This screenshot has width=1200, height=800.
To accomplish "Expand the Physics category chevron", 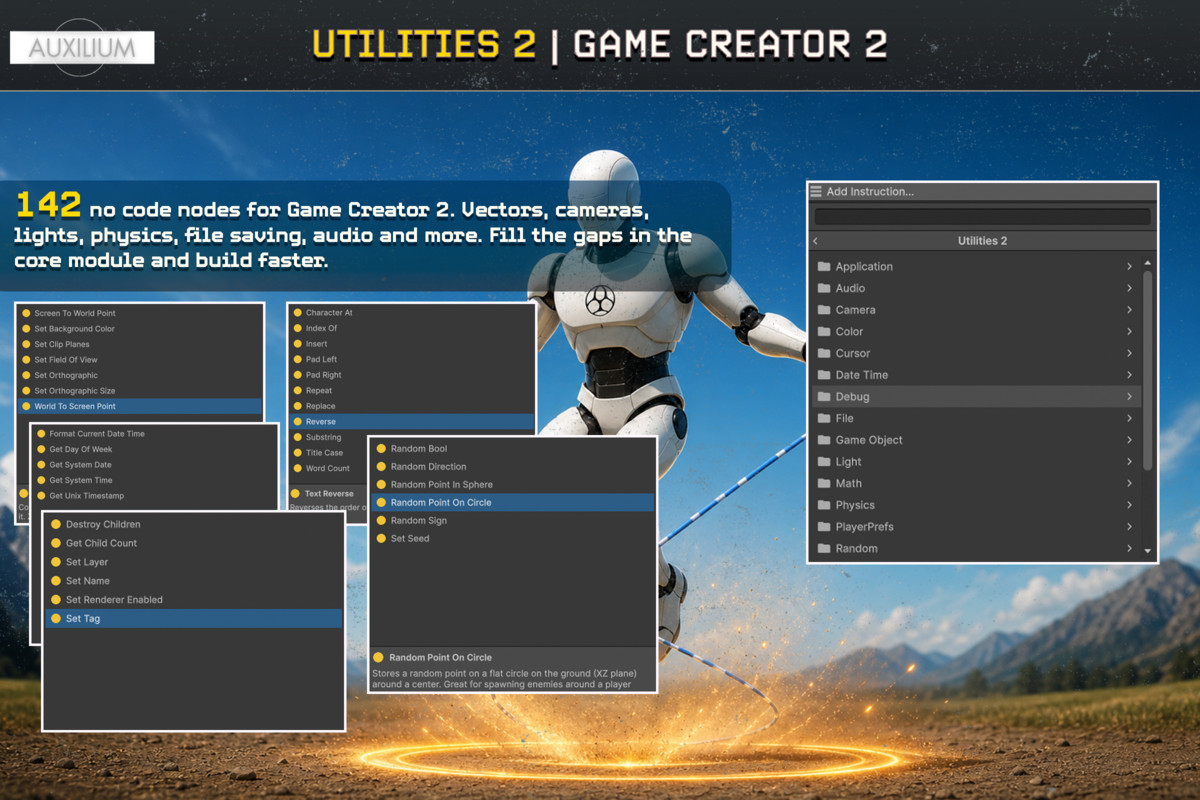I will tap(1129, 505).
